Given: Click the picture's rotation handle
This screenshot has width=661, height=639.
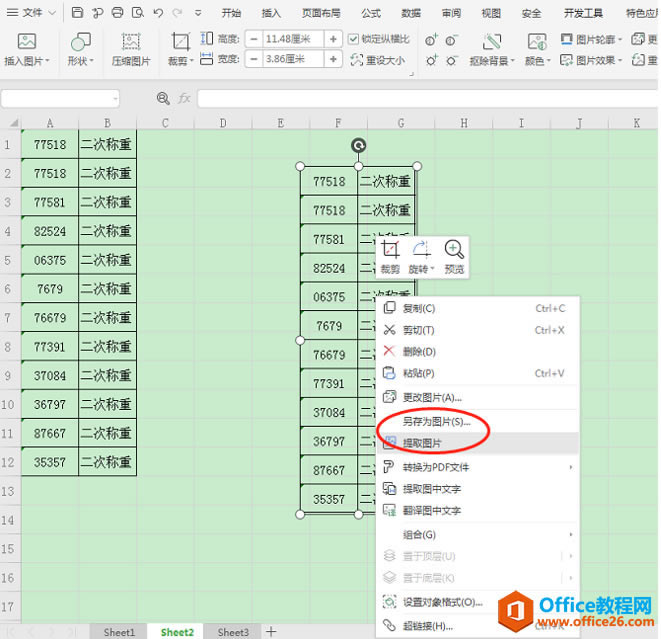Looking at the screenshot, I should click(x=358, y=145).
